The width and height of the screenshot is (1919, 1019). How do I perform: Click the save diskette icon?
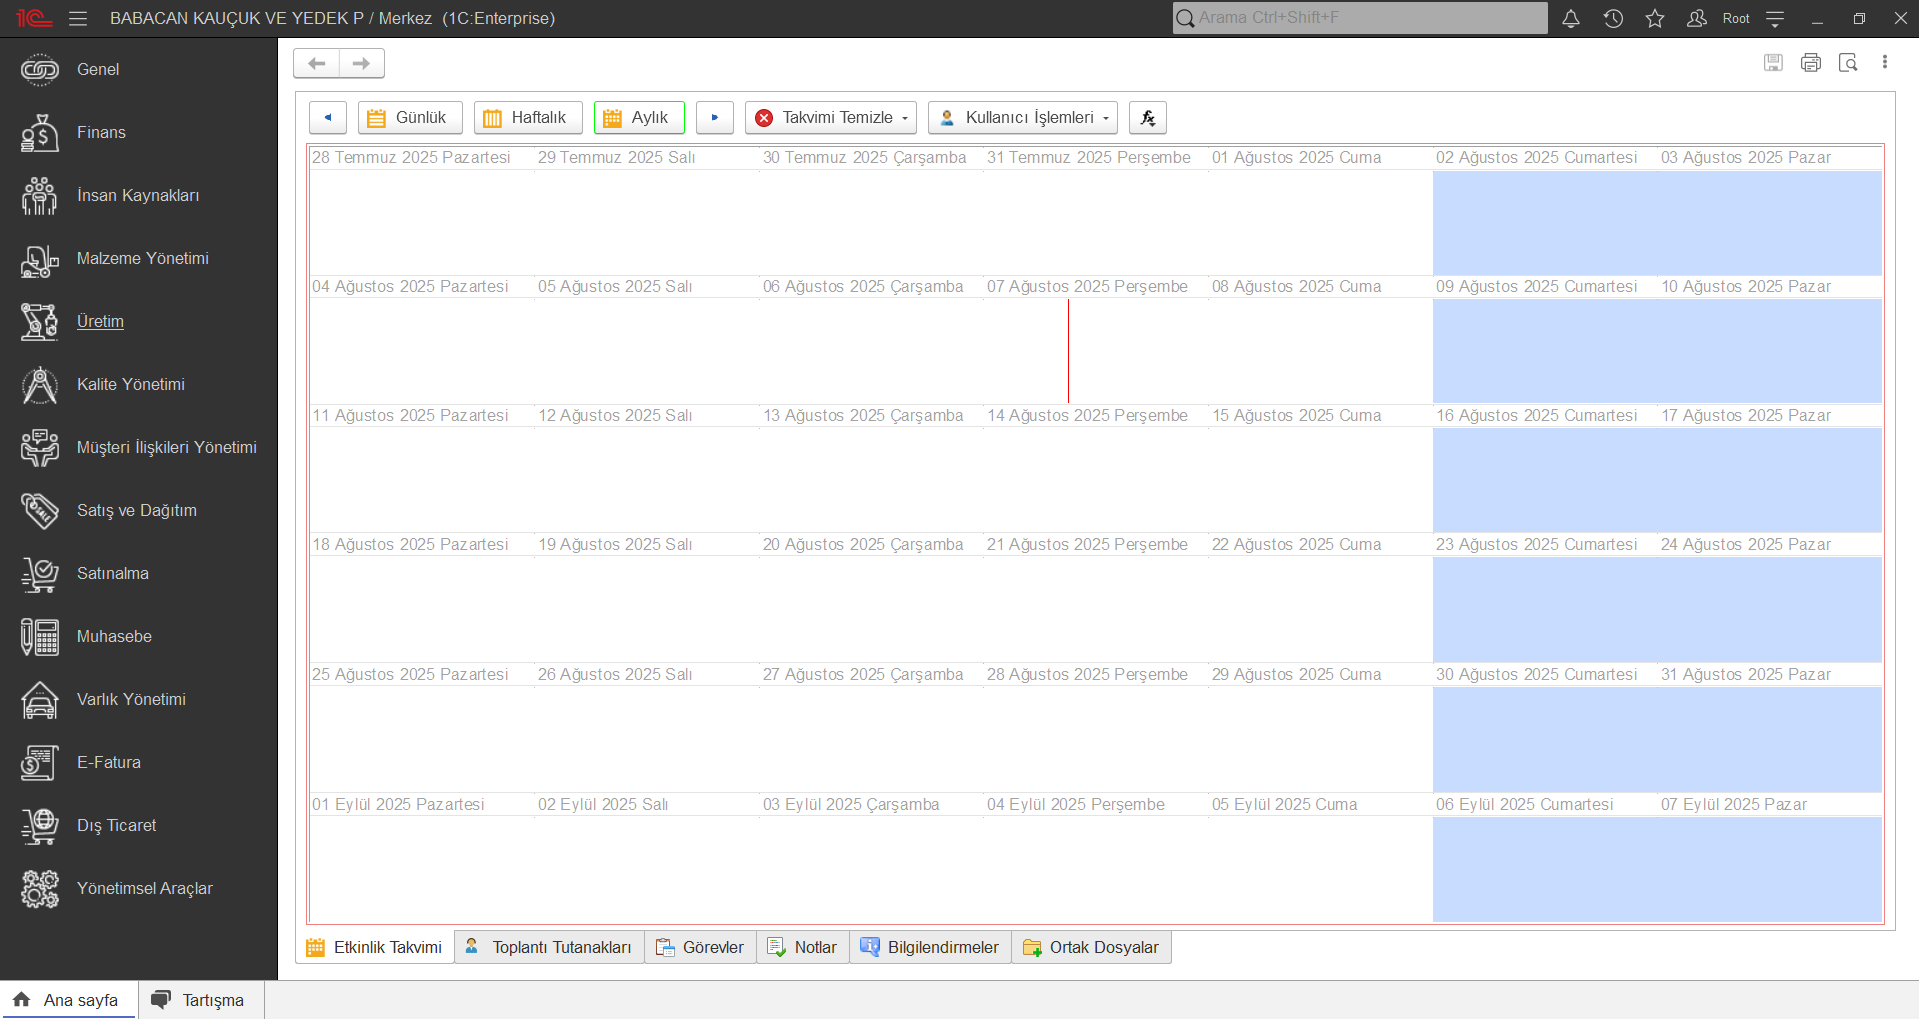1772,63
